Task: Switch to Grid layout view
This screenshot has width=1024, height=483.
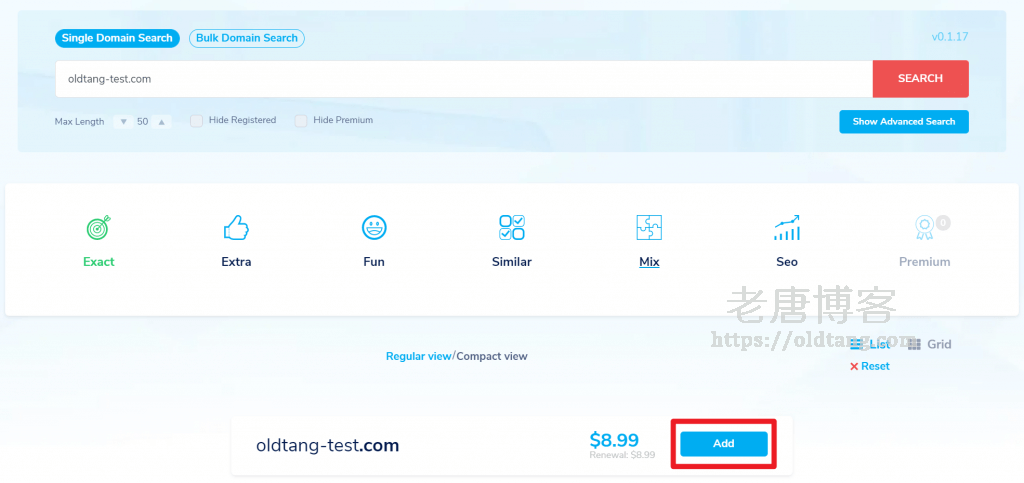Action: [x=929, y=344]
